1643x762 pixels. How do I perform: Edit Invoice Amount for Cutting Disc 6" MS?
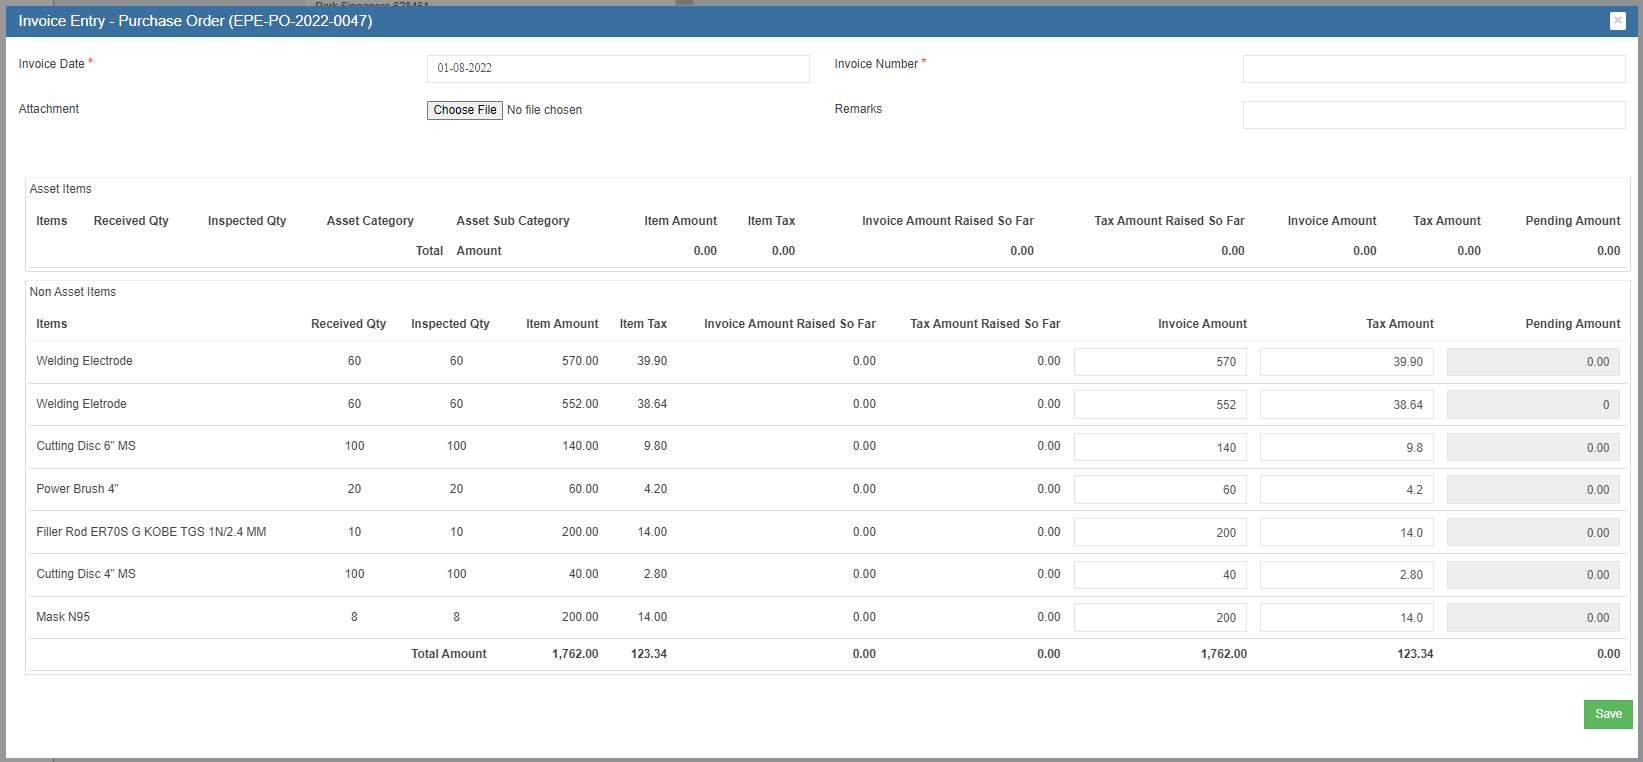[x=1159, y=448]
